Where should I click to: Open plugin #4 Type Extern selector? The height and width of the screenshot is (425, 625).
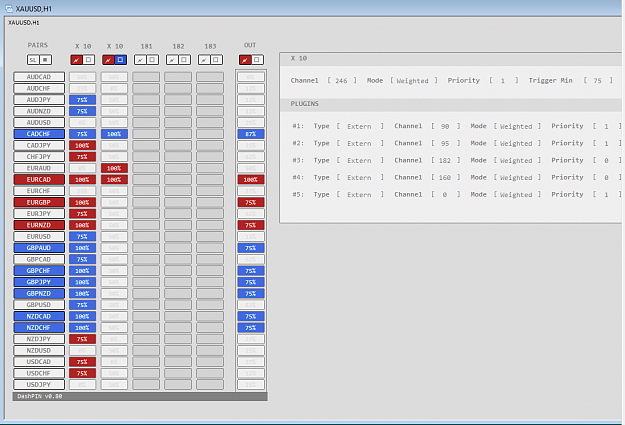[359, 178]
